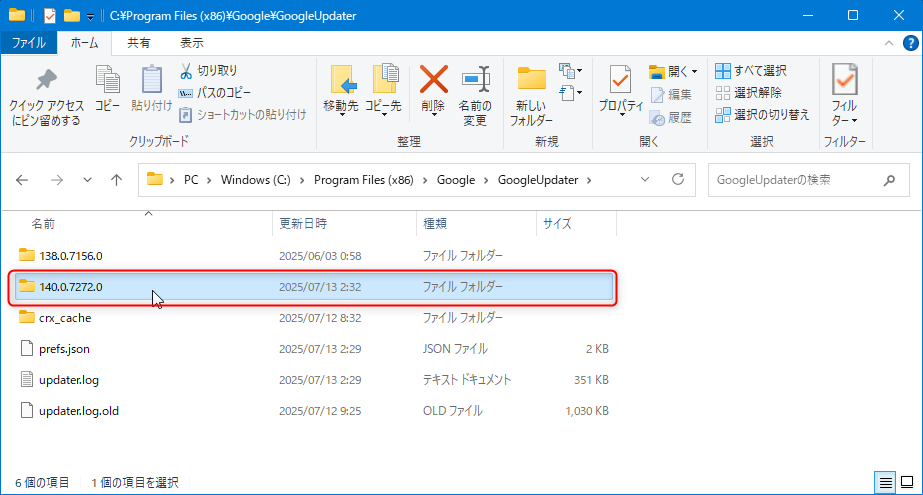The width and height of the screenshot is (923, 495).
Task: Click Select none (選択解除)
Action: [748, 92]
